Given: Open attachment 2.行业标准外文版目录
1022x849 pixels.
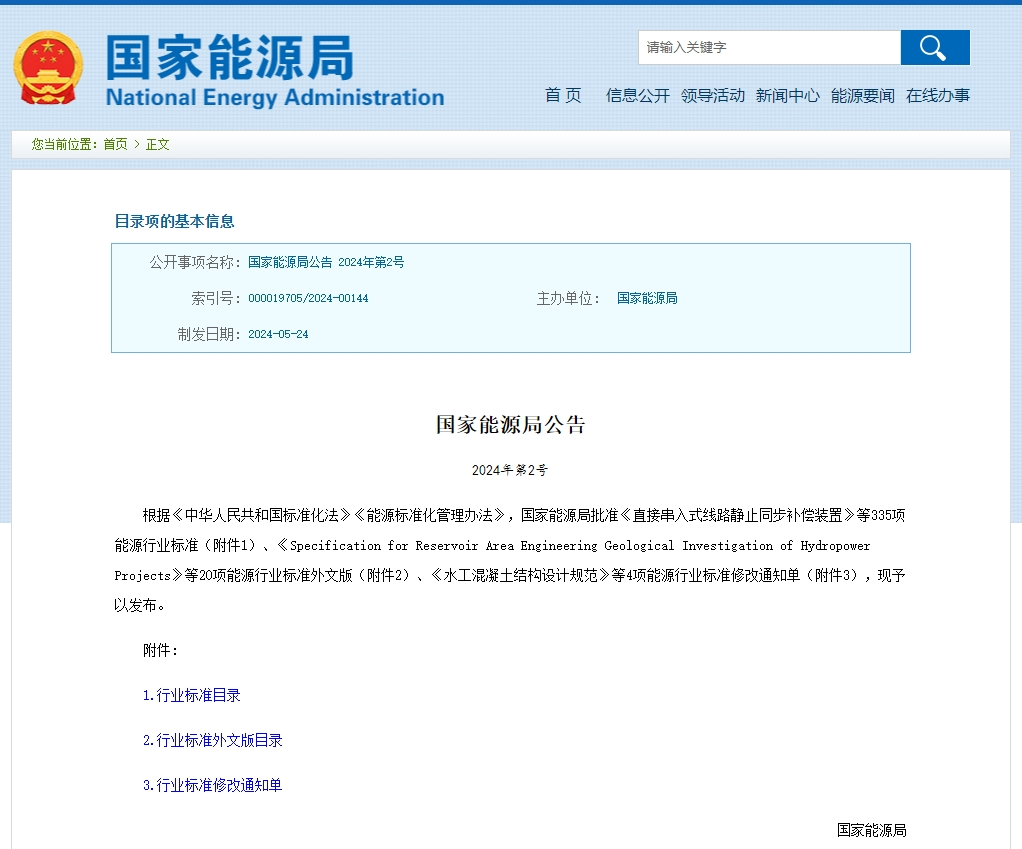Looking at the screenshot, I should [x=212, y=740].
